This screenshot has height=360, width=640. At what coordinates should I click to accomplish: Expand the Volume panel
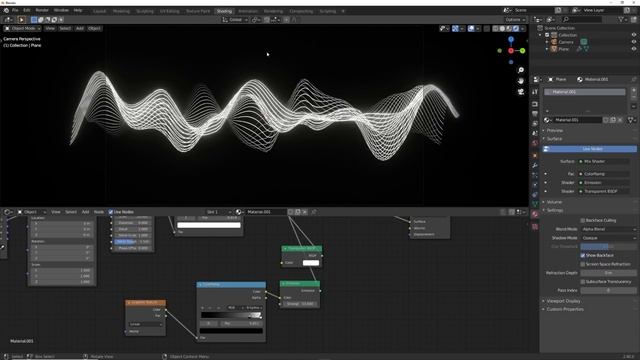pyautogui.click(x=554, y=202)
